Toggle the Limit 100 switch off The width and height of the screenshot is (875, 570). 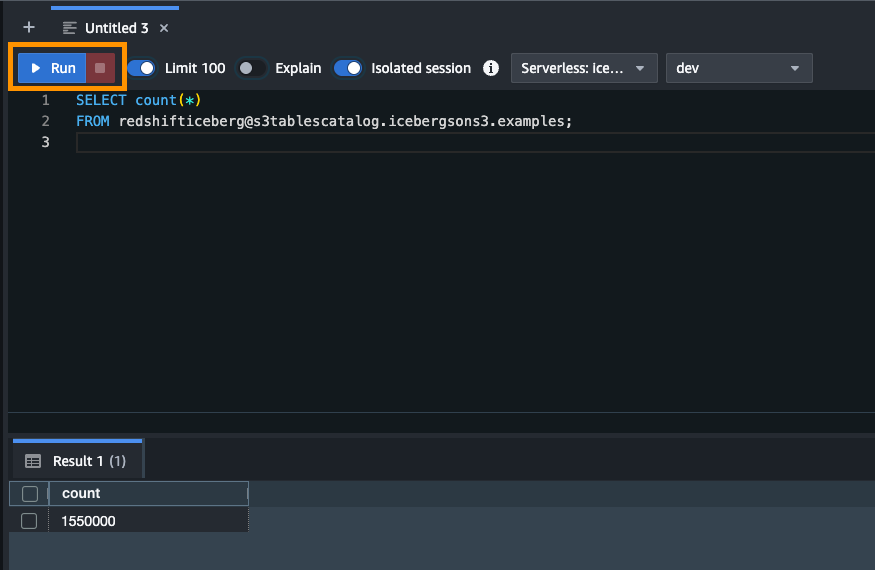[141, 68]
